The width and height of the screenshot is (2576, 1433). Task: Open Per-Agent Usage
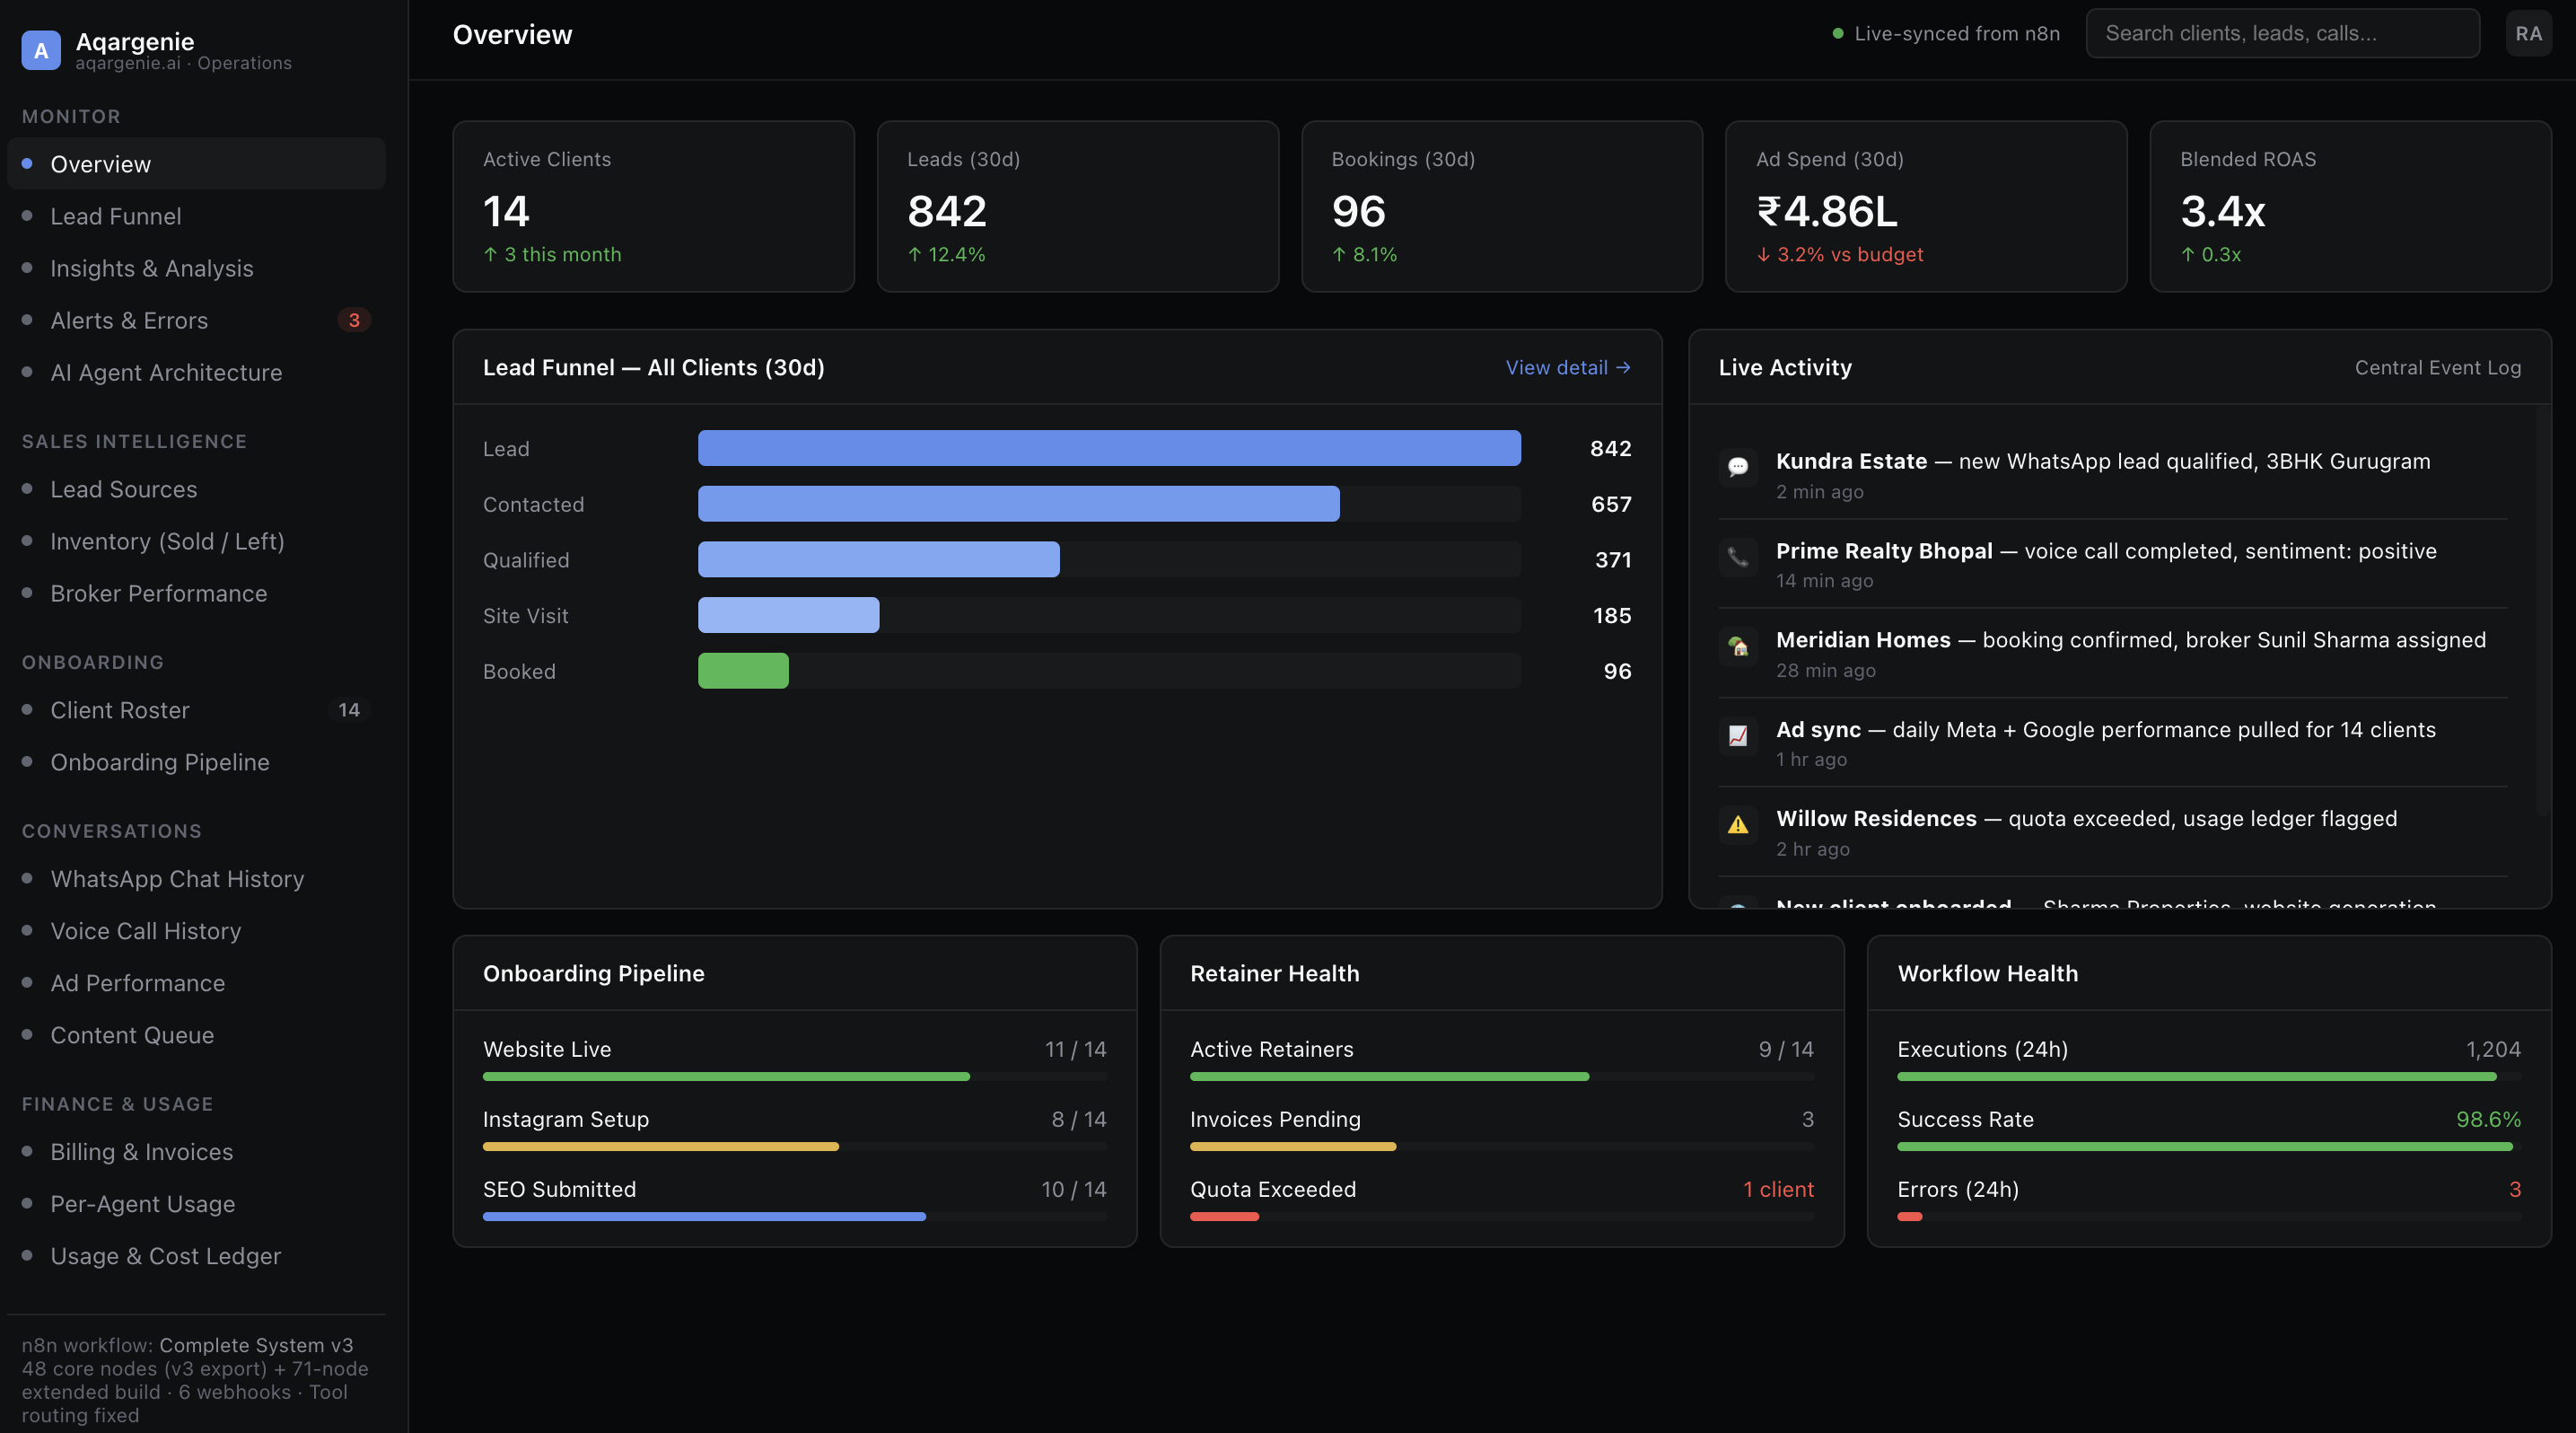point(196,1204)
